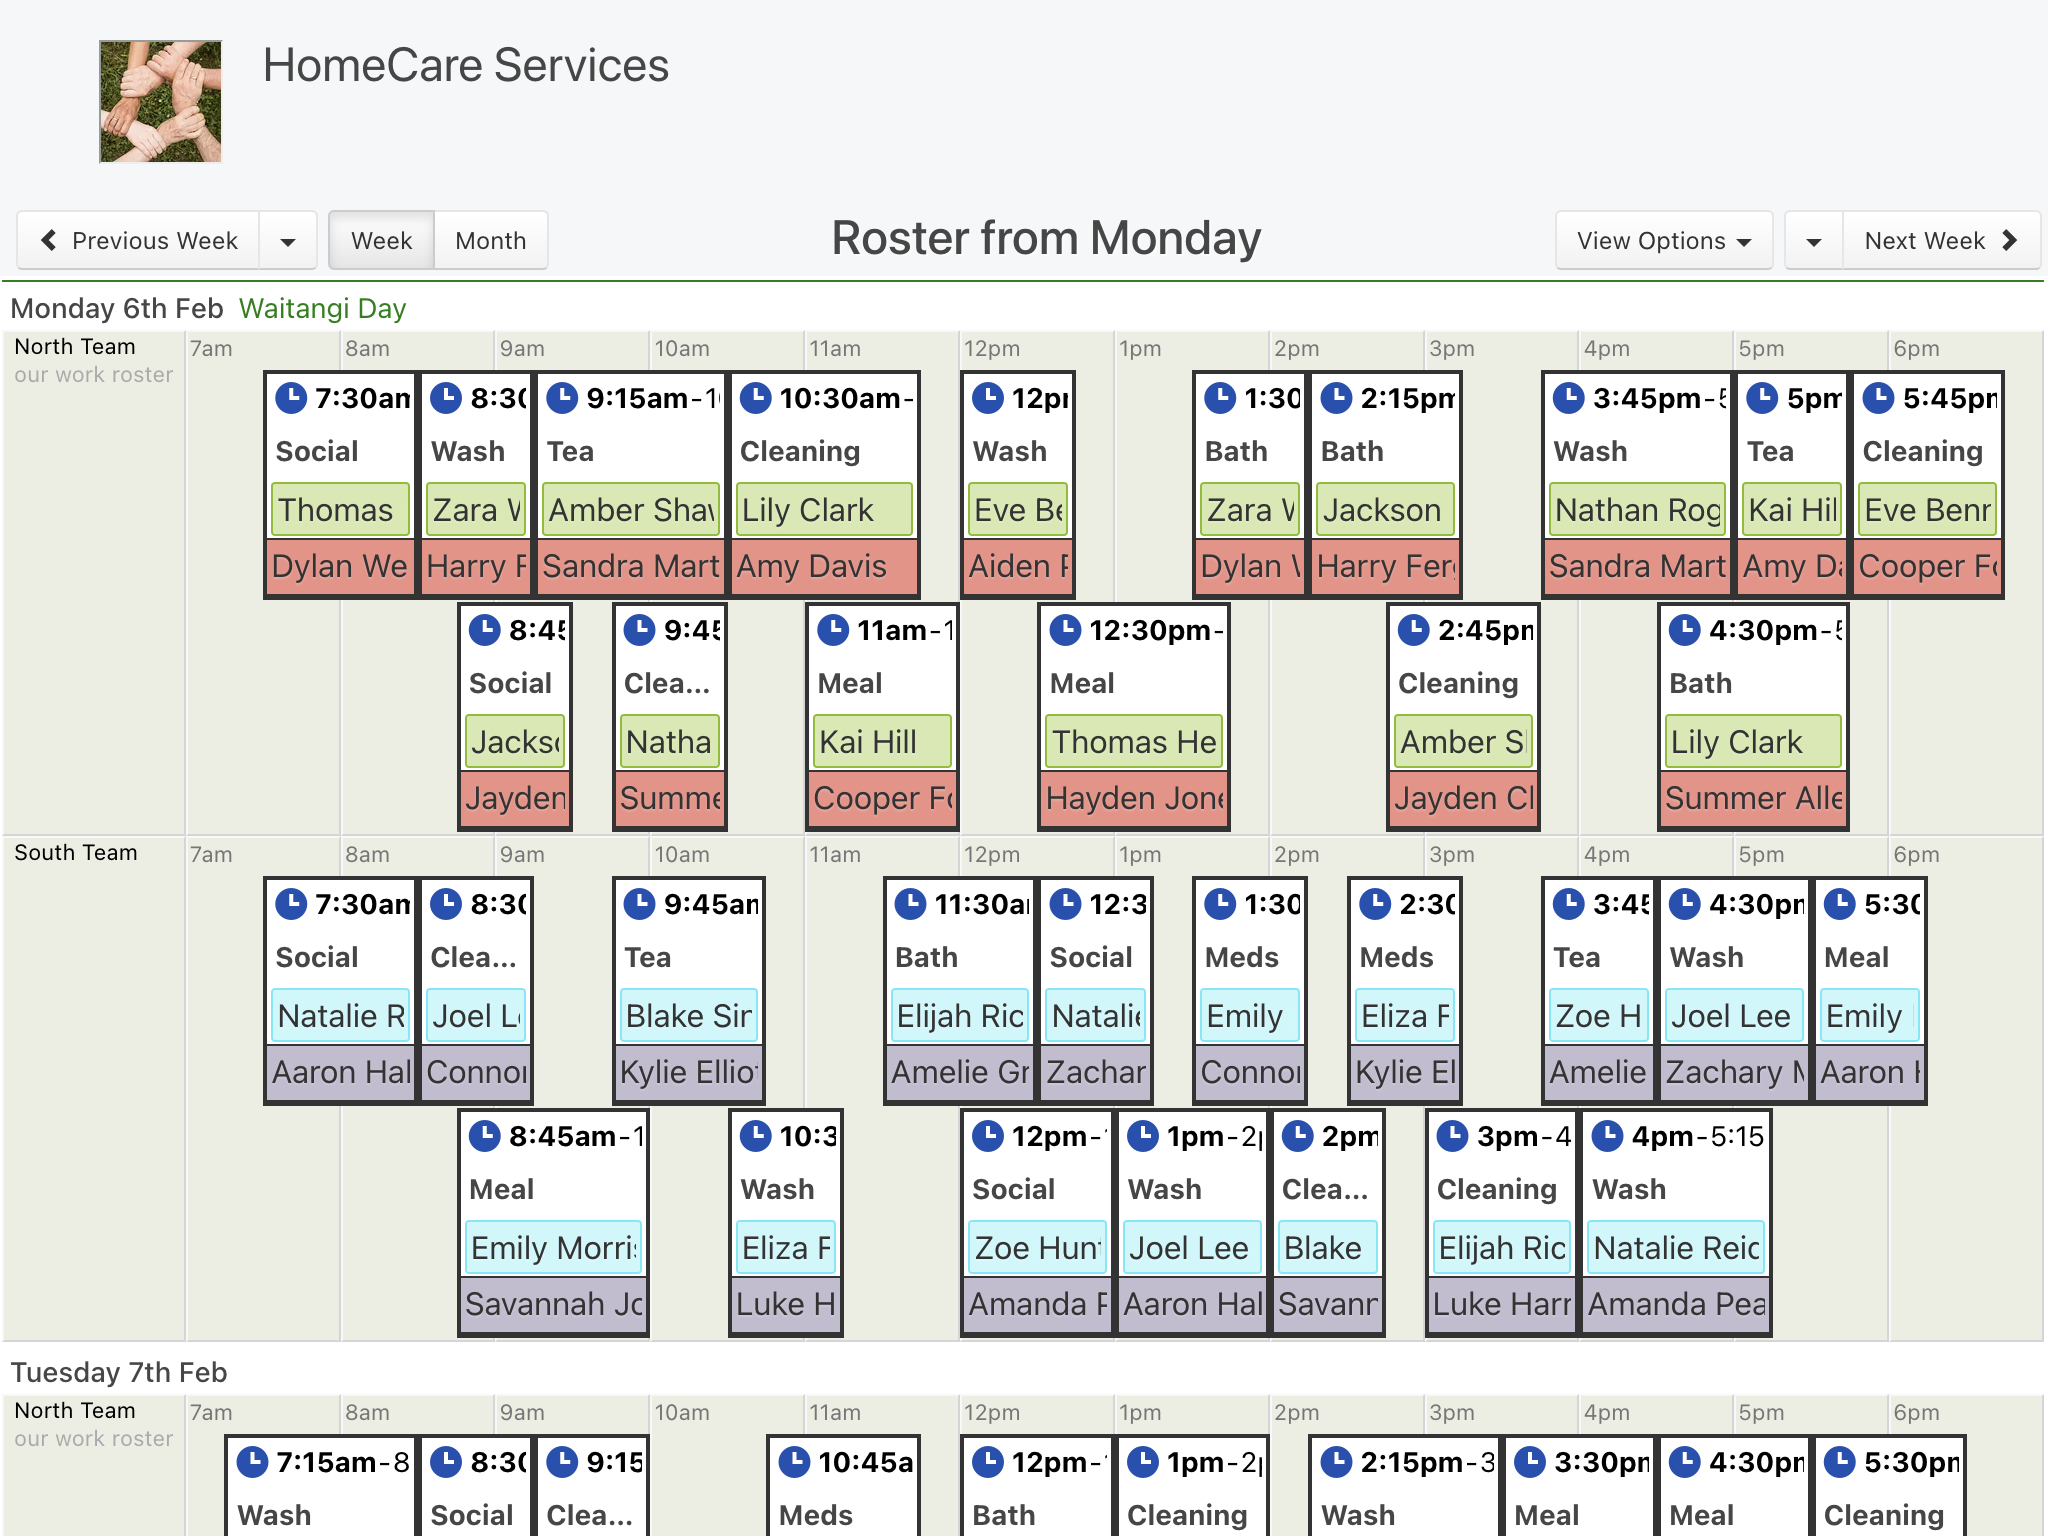2048x1536 pixels.
Task: Click the Monday 6th Feb date heading
Action: click(117, 308)
